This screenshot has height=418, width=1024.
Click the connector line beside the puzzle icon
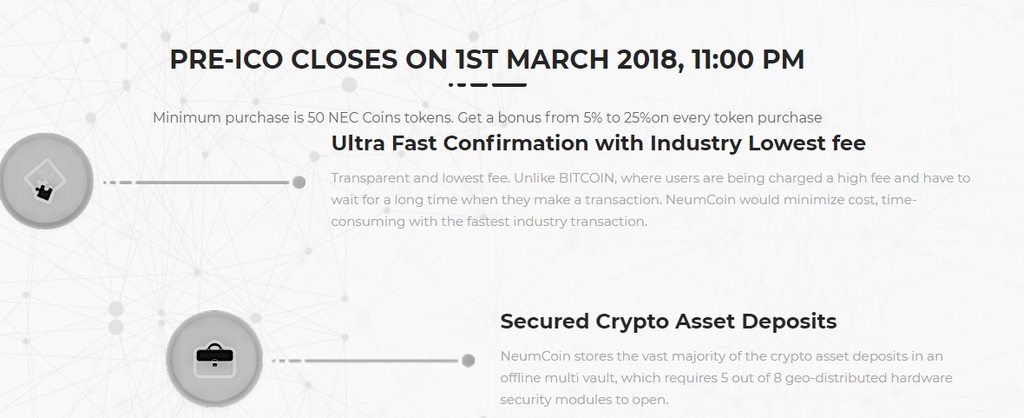(212, 182)
